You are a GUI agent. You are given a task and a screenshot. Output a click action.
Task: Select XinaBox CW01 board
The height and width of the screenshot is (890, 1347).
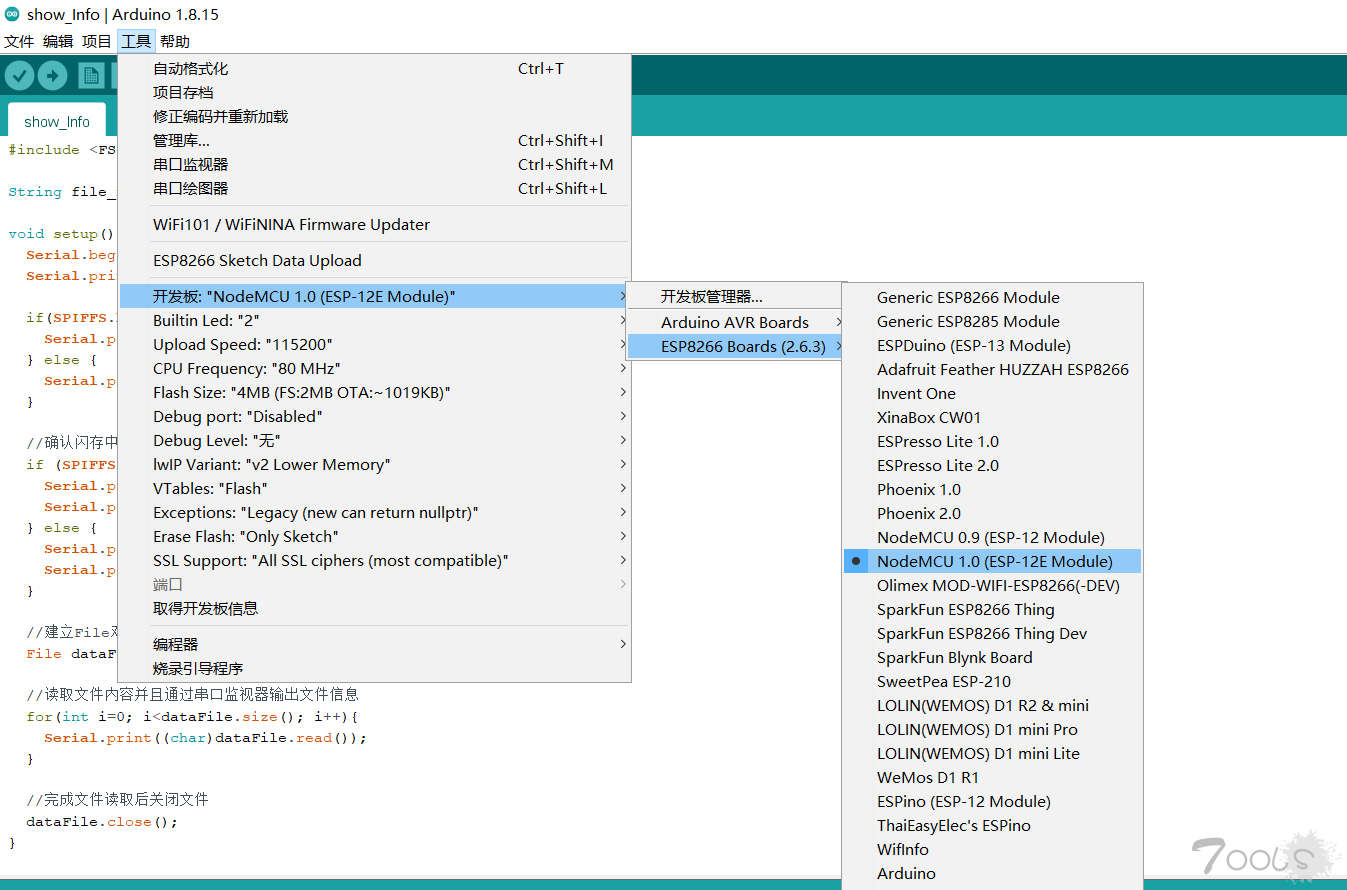992,417
